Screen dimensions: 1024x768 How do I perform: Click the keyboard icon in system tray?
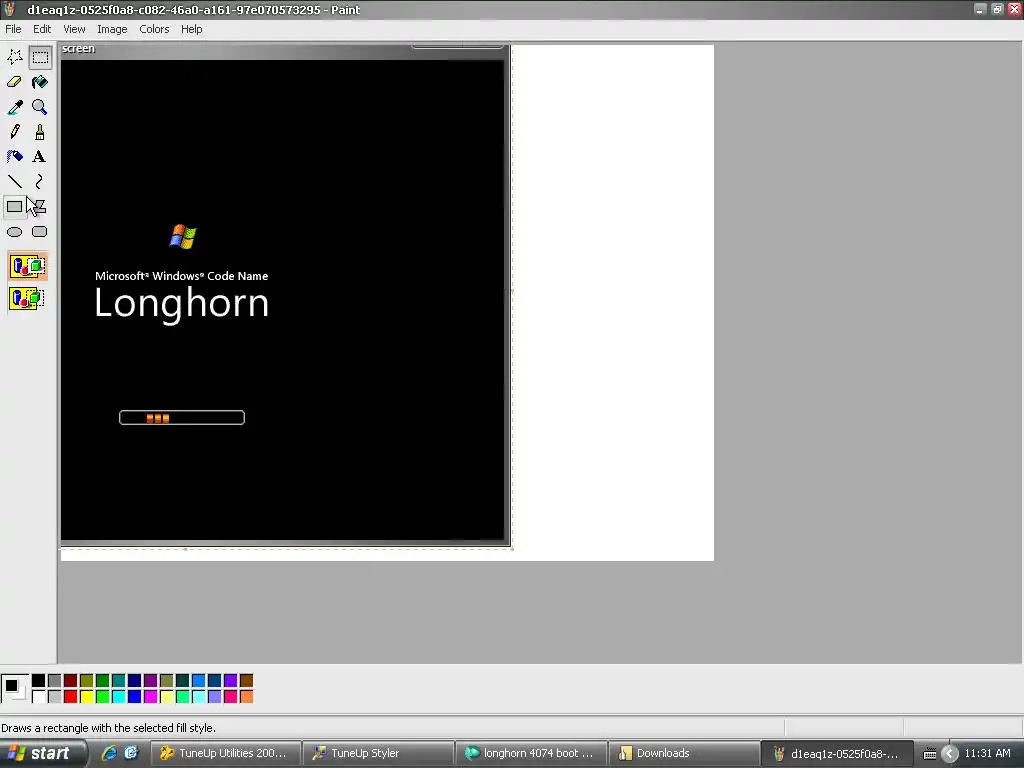930,754
